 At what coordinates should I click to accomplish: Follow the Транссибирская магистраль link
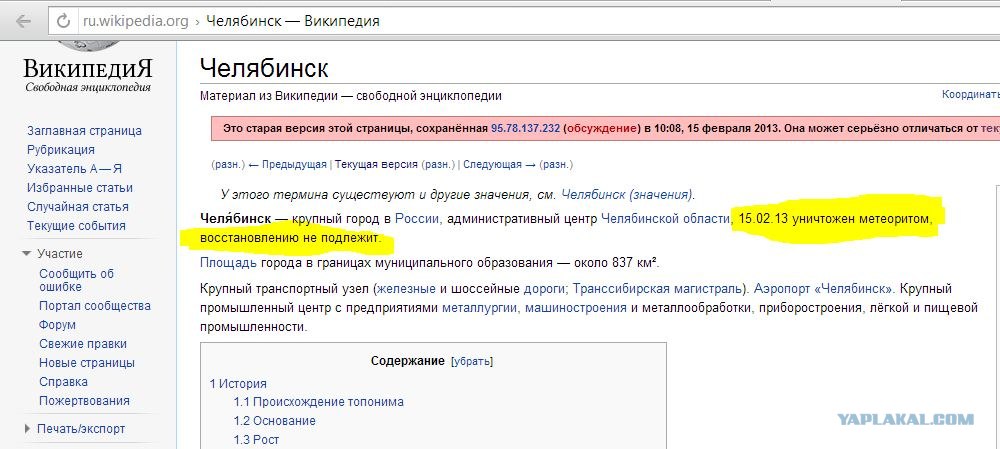(x=658, y=289)
